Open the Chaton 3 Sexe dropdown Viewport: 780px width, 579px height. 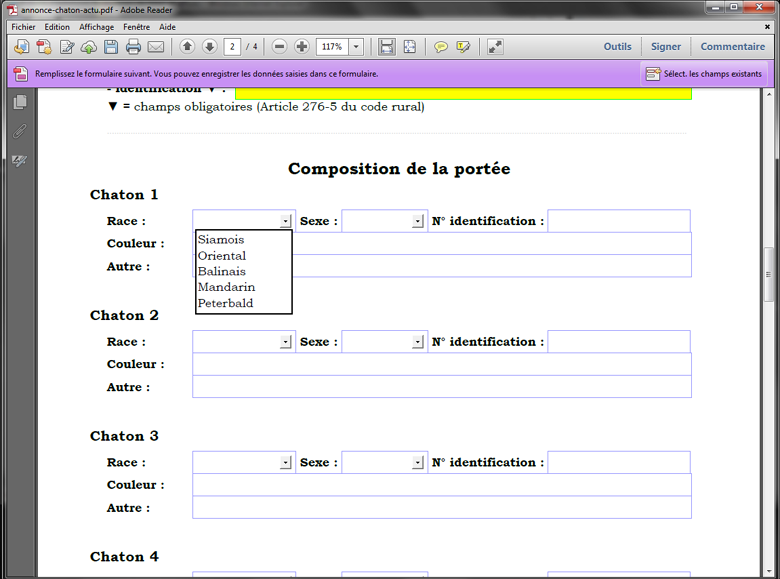click(418, 463)
